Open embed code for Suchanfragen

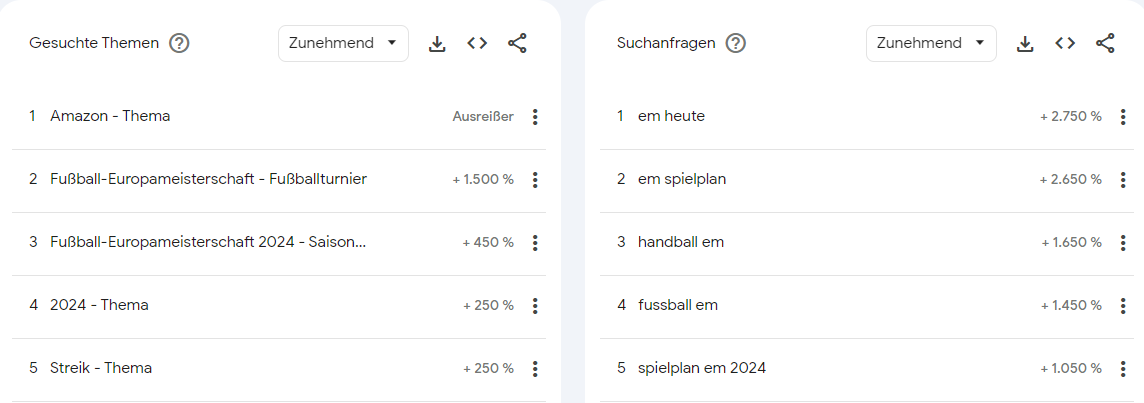[x=1065, y=44]
